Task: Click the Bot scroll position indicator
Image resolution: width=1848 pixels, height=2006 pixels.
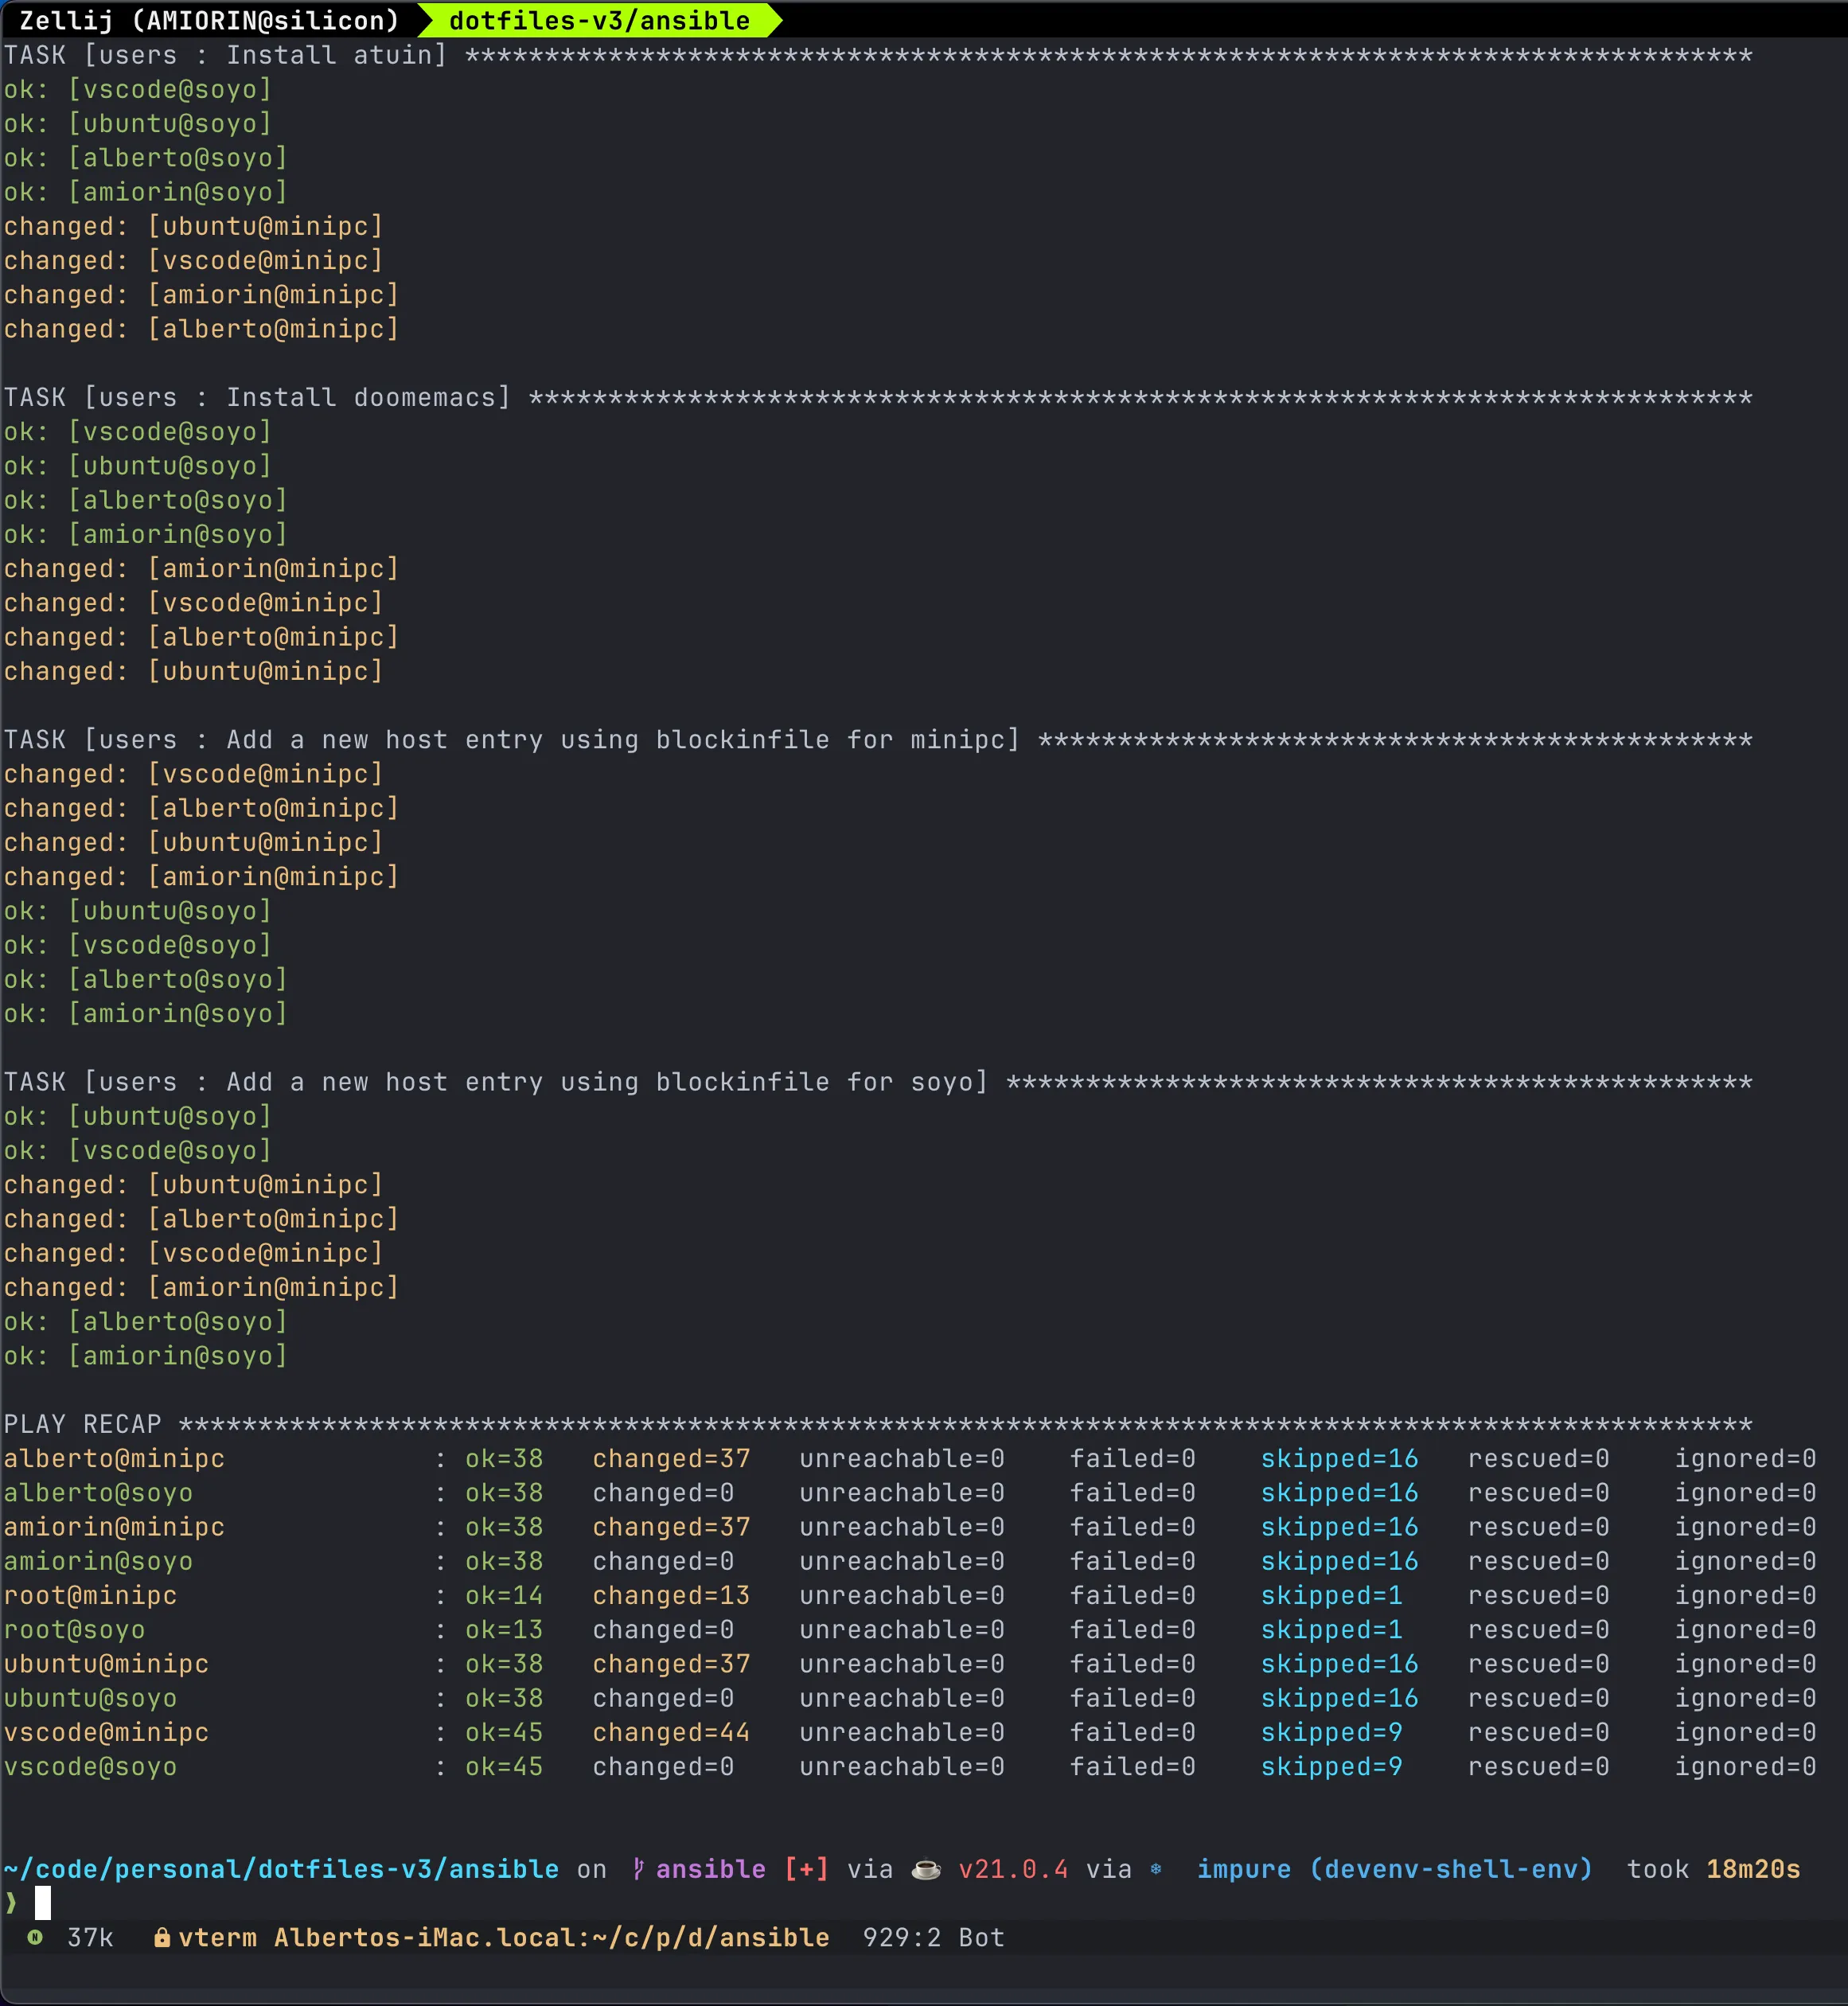Action: [980, 1938]
